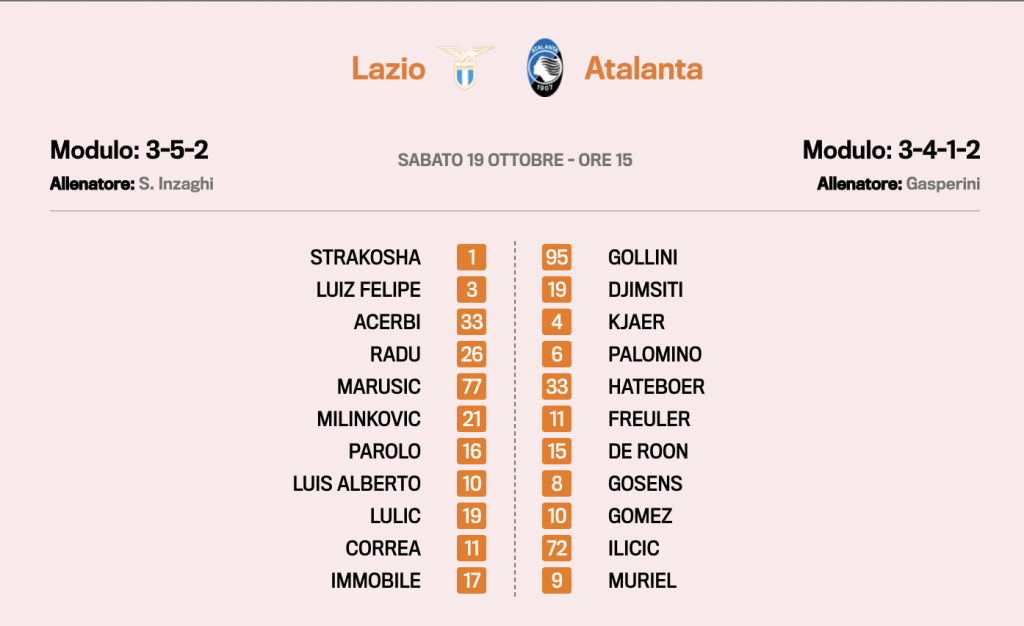Click the player name LUIS ALBERTO

click(x=357, y=484)
